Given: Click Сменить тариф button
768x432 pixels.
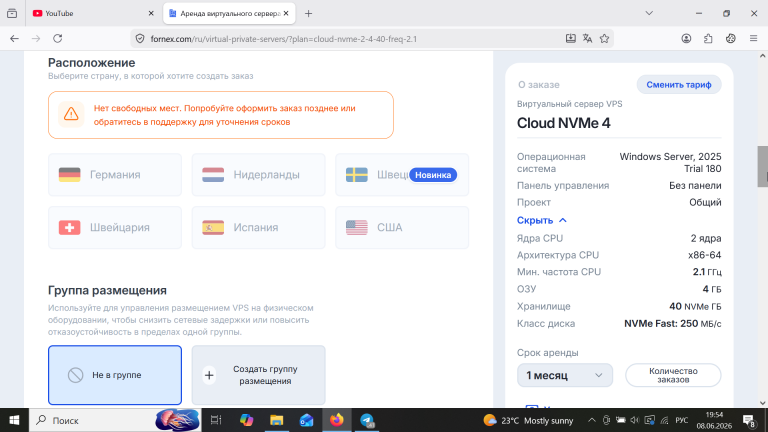Looking at the screenshot, I should coord(679,85).
